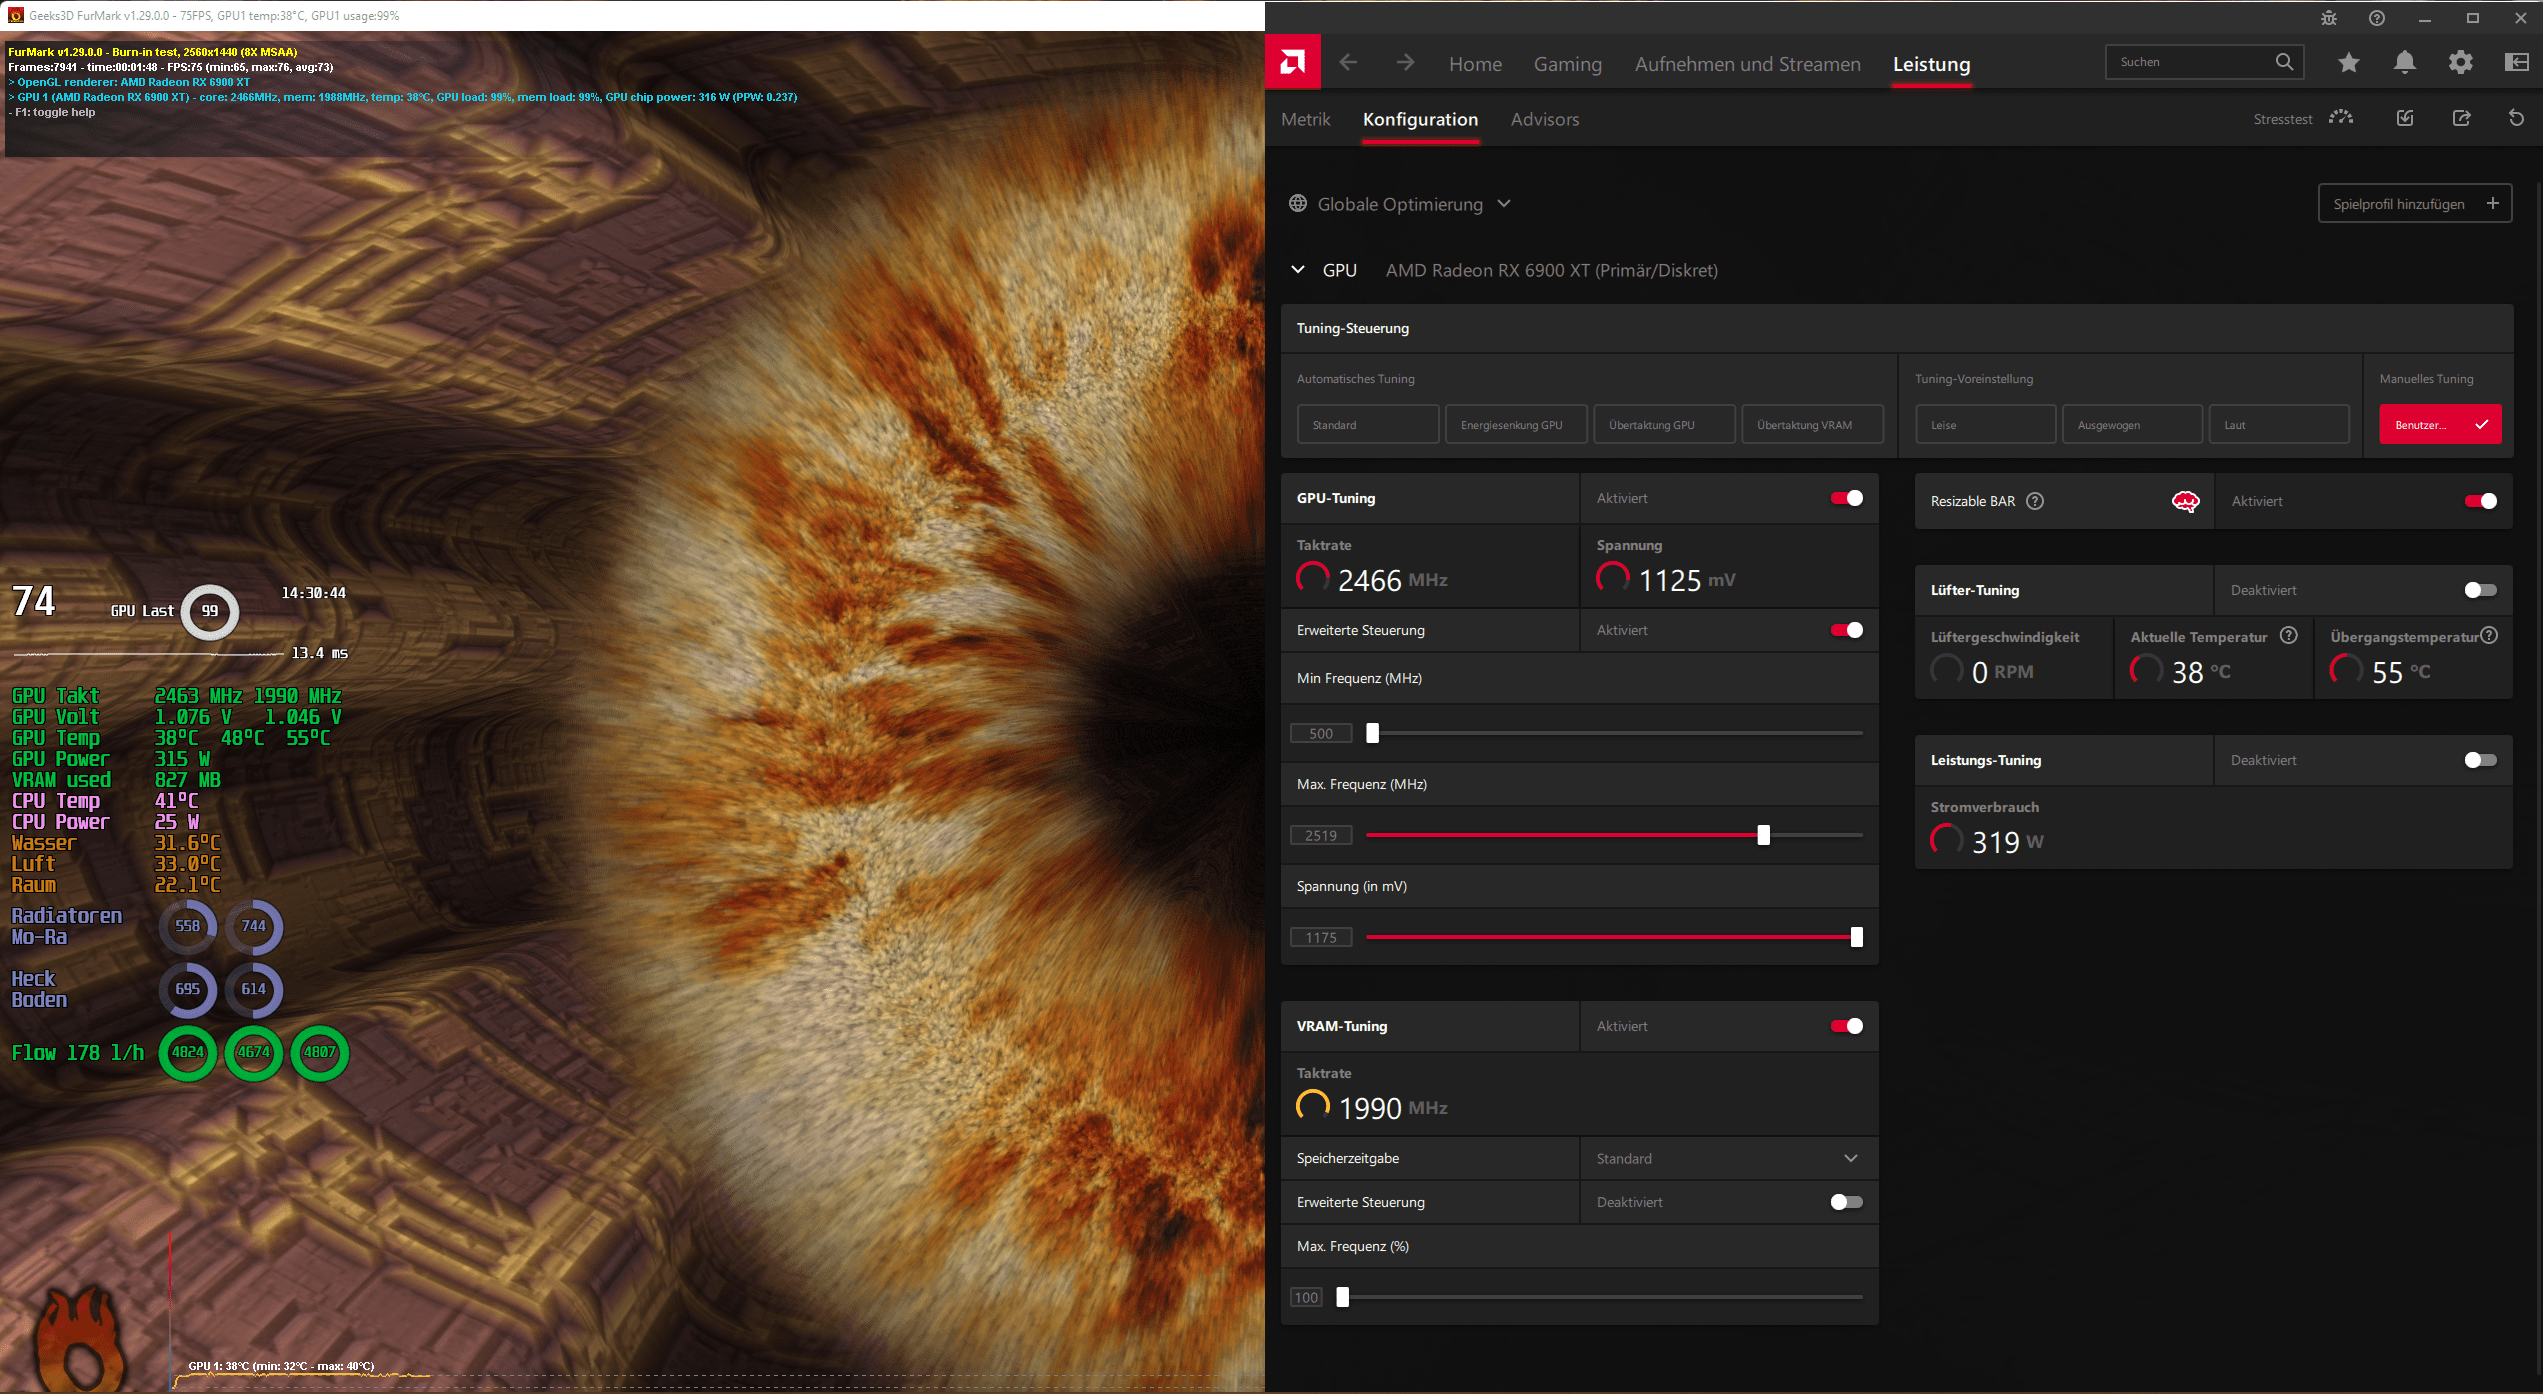The width and height of the screenshot is (2543, 1394).
Task: Select Übertaktung VRAM preset
Action: (1812, 425)
